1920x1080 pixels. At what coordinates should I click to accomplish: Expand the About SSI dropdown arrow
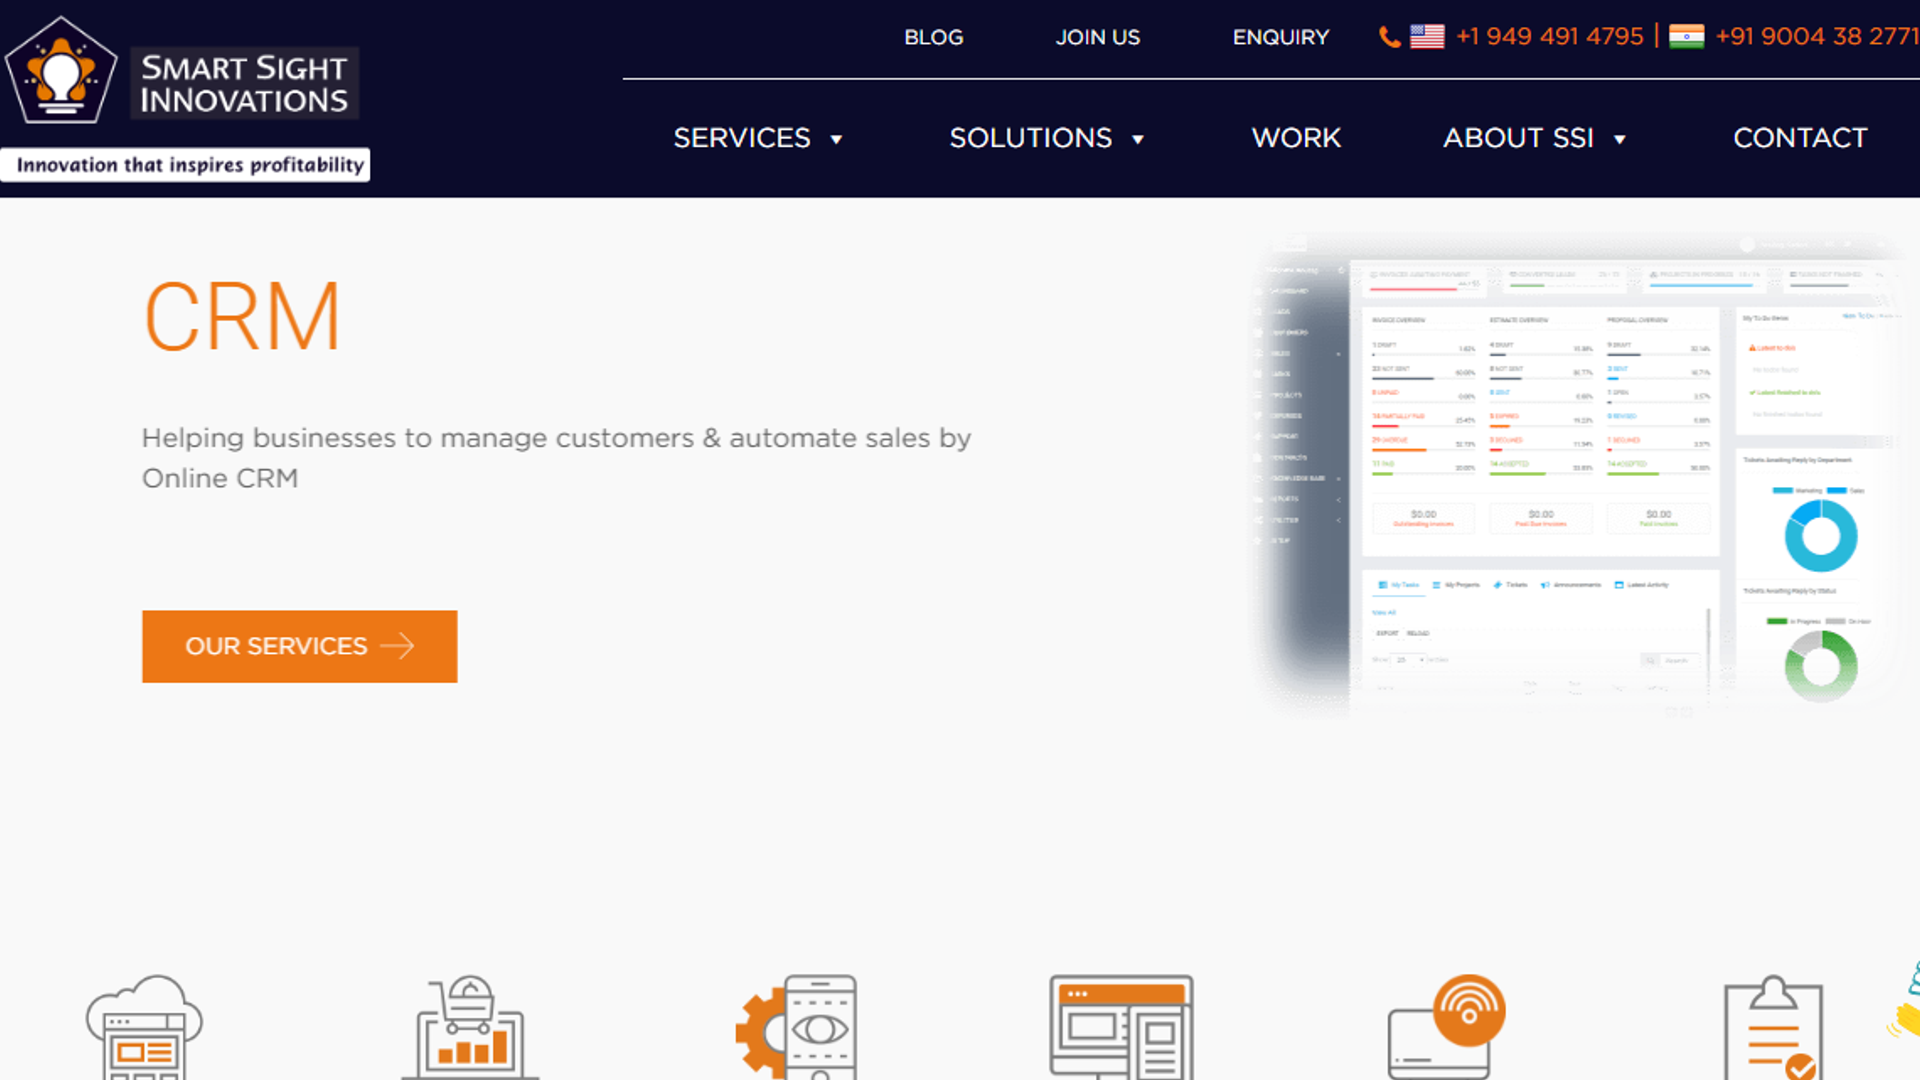pyautogui.click(x=1619, y=139)
